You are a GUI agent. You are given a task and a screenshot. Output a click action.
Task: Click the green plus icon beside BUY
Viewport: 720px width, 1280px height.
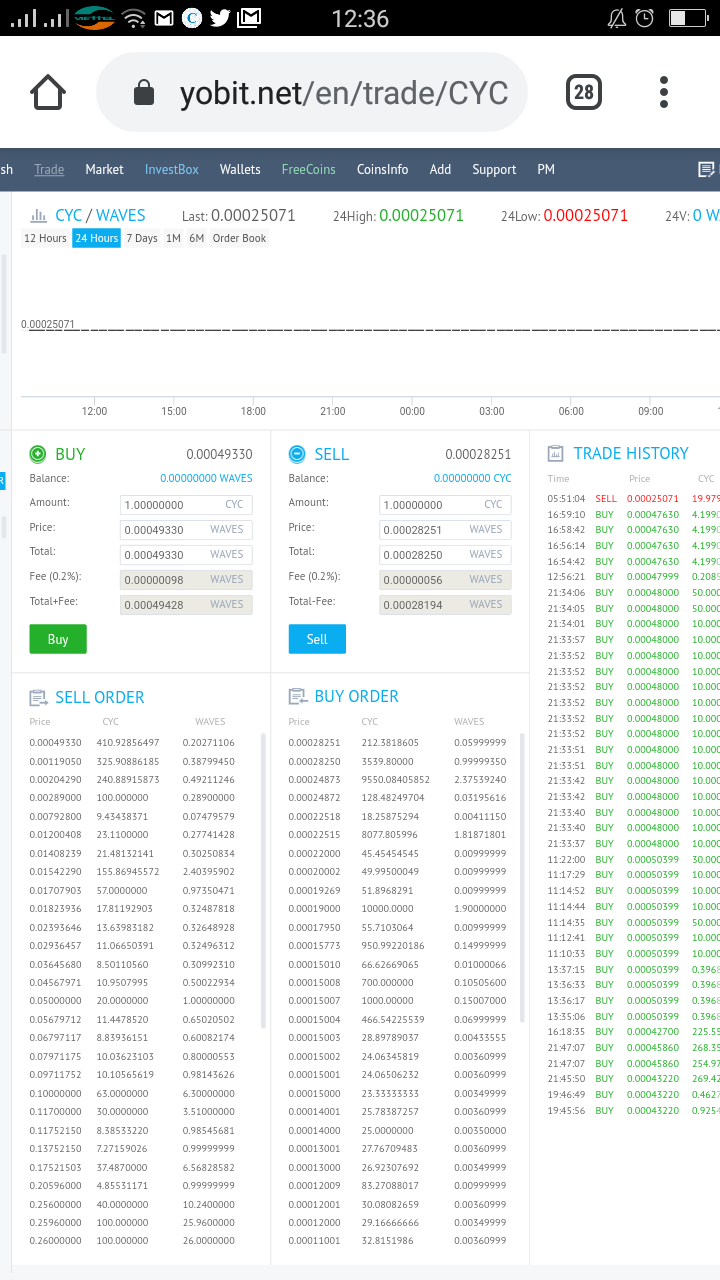pos(38,454)
